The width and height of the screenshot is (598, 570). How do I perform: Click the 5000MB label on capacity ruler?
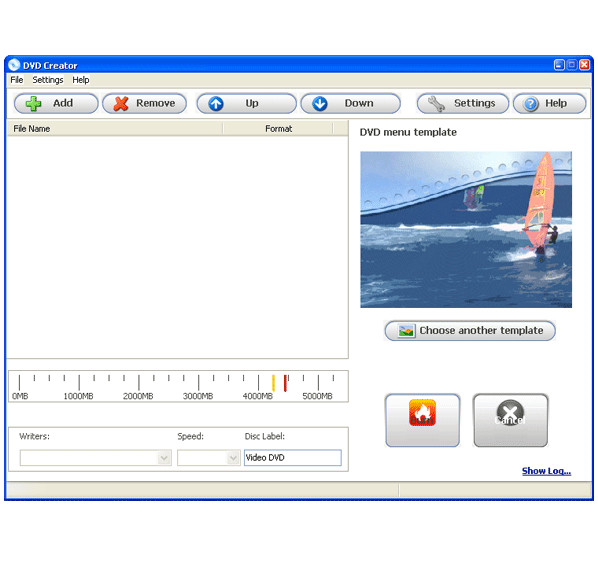317,396
